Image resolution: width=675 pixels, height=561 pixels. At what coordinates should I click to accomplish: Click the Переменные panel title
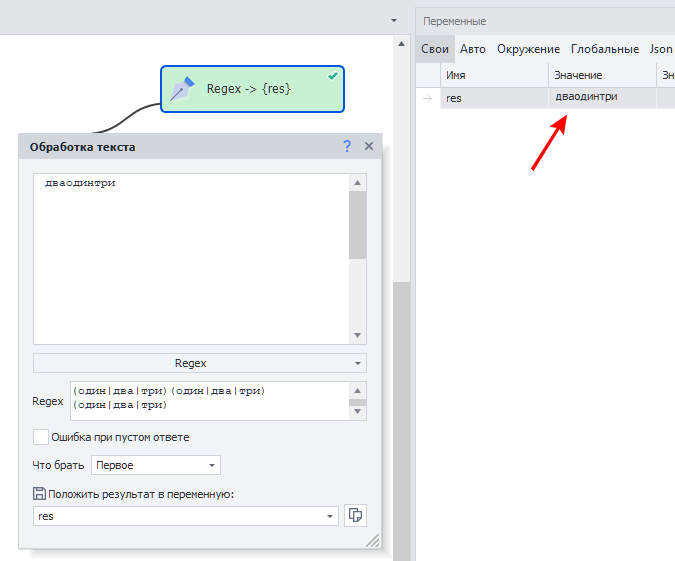454,21
